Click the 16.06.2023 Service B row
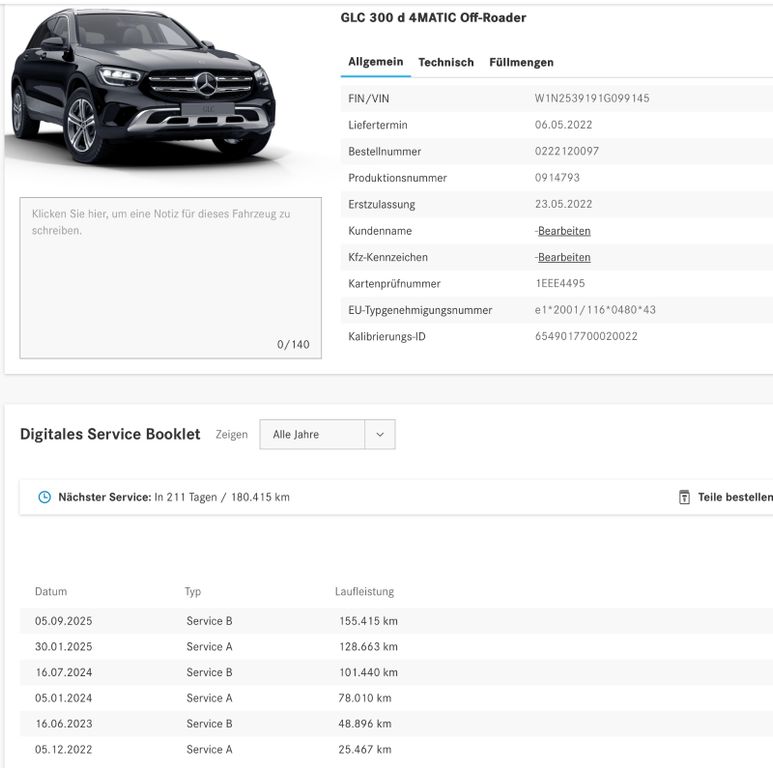The height and width of the screenshot is (768, 773). (x=209, y=724)
